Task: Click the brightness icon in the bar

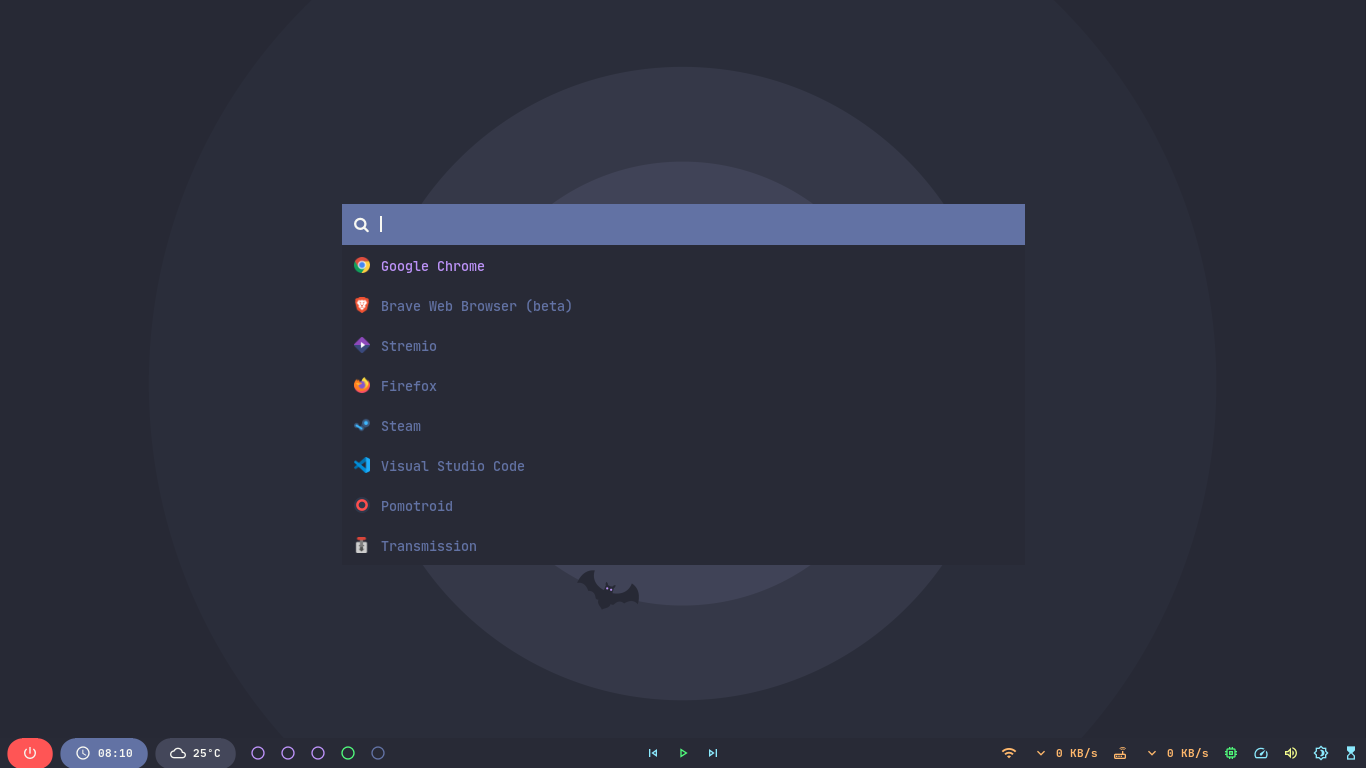Action: [x=1321, y=753]
